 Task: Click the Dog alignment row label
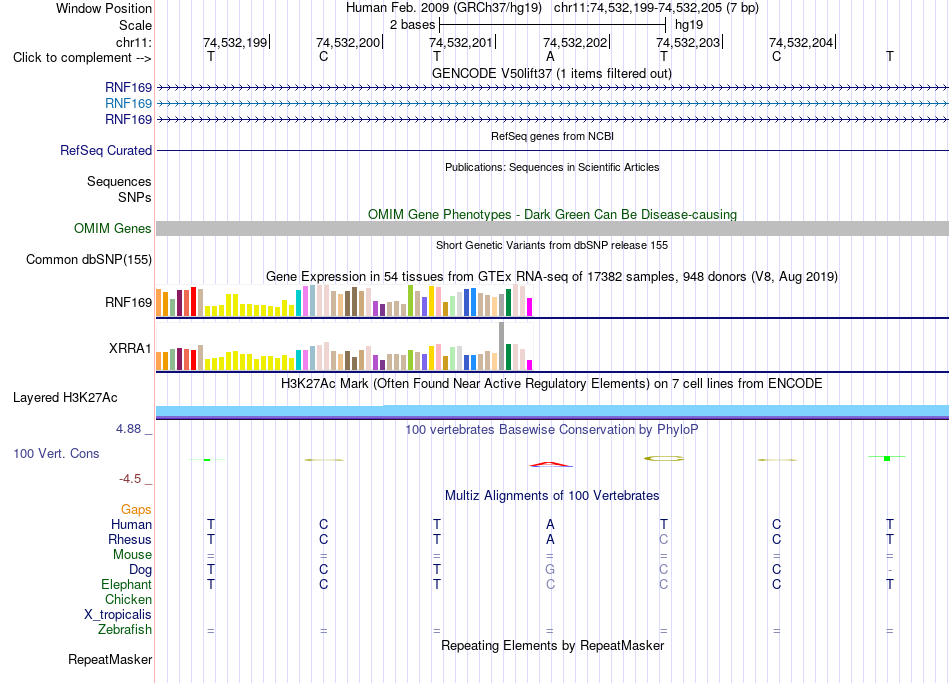tap(141, 570)
